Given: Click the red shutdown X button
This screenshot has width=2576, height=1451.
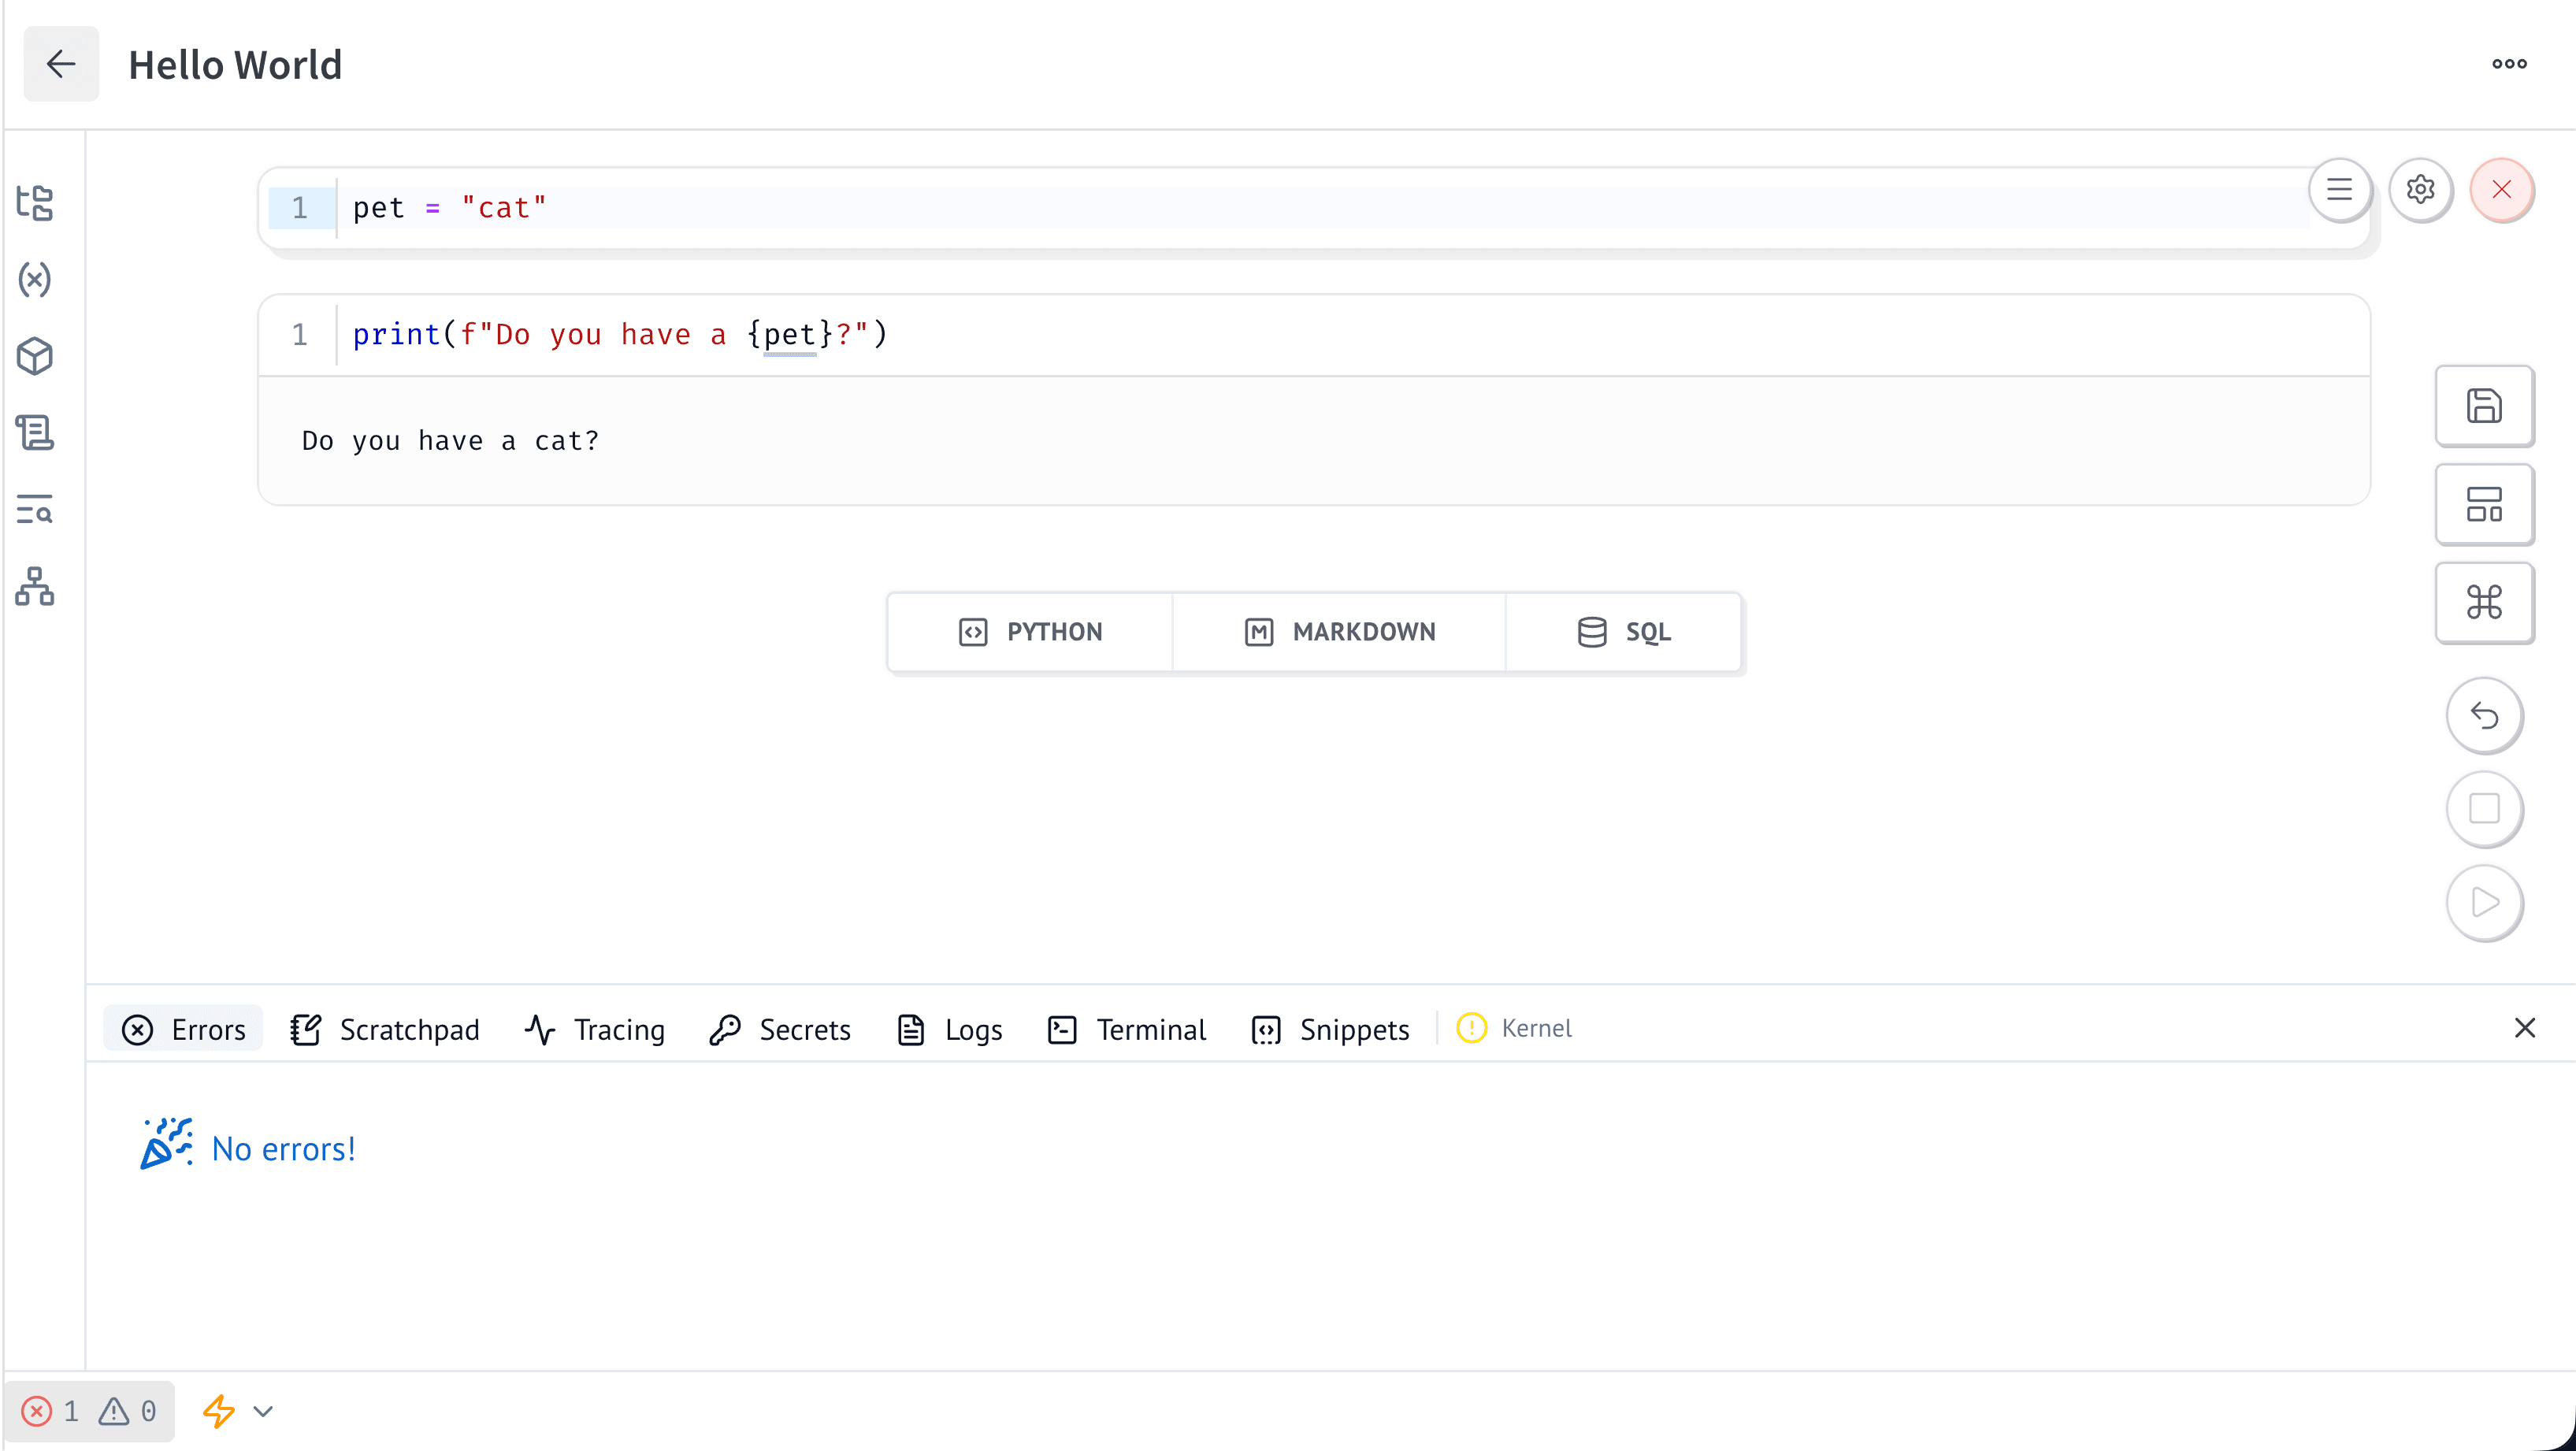Looking at the screenshot, I should (x=2501, y=189).
